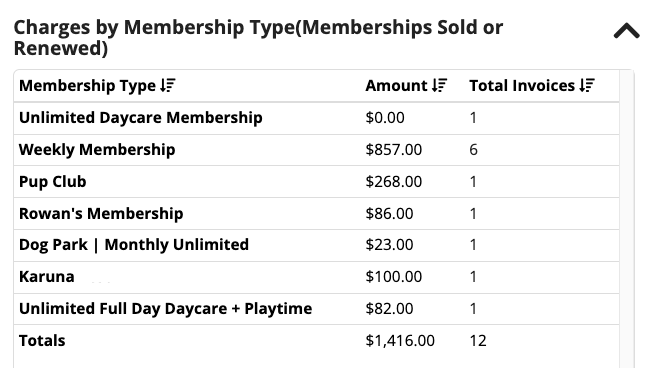Click the $857.00 Weekly Membership amount
The image size is (648, 368).
(394, 150)
